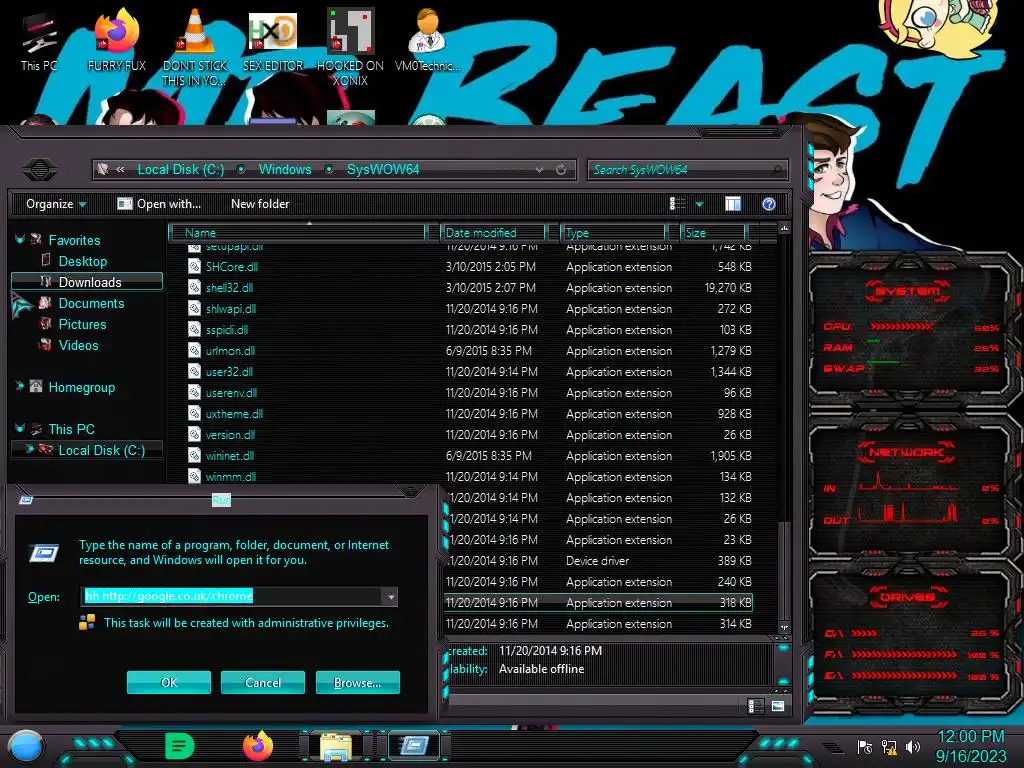Open the green notes taskbar app
The image size is (1024, 768).
[x=180, y=746]
